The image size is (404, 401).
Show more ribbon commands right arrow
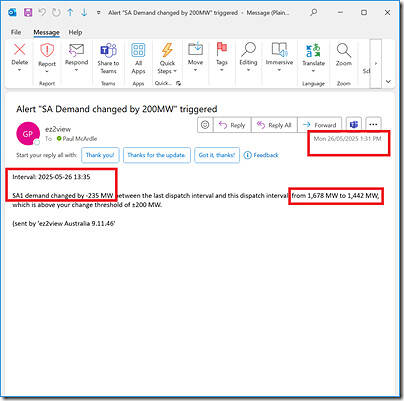[376, 63]
